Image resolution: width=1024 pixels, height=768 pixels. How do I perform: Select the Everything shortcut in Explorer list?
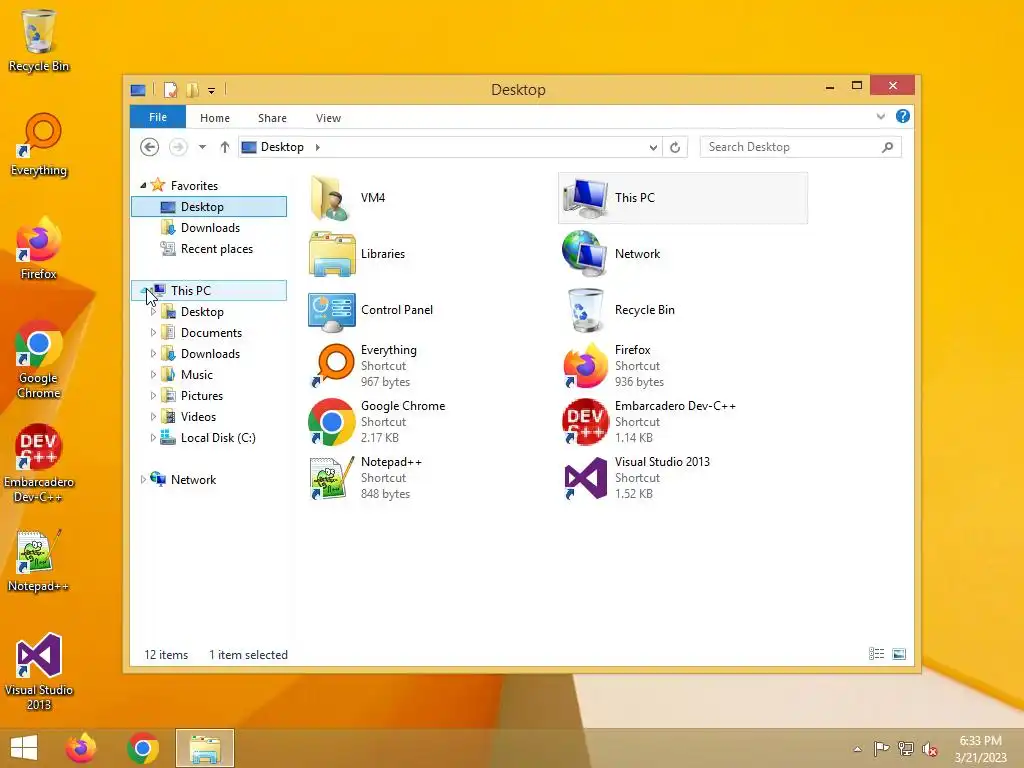(x=334, y=366)
